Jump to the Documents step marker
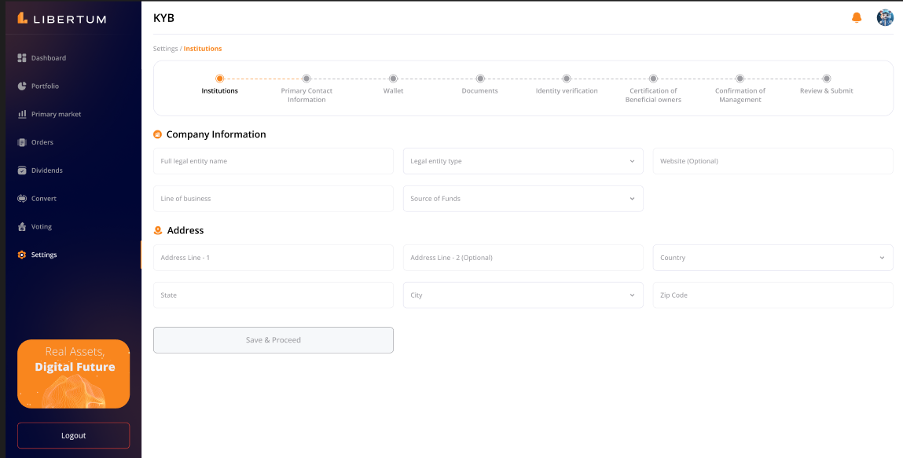Image resolution: width=904 pixels, height=458 pixels. click(x=480, y=78)
